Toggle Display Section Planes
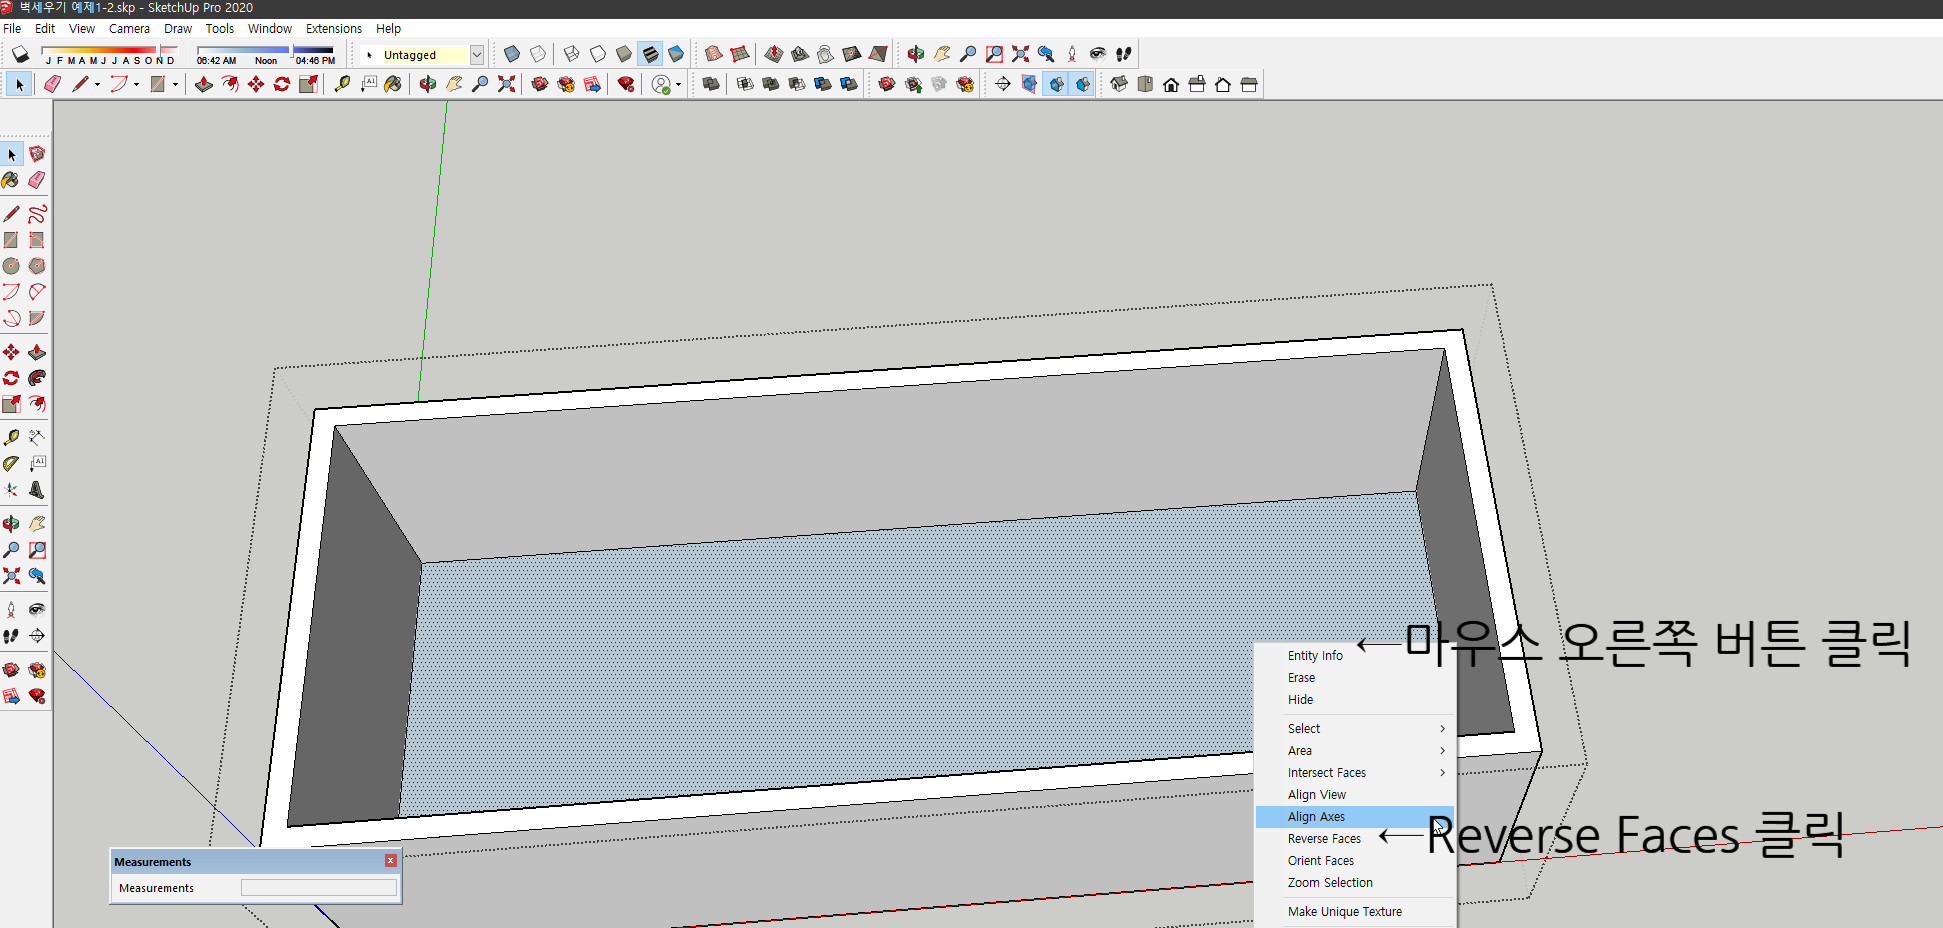The height and width of the screenshot is (928, 1943). point(1029,84)
